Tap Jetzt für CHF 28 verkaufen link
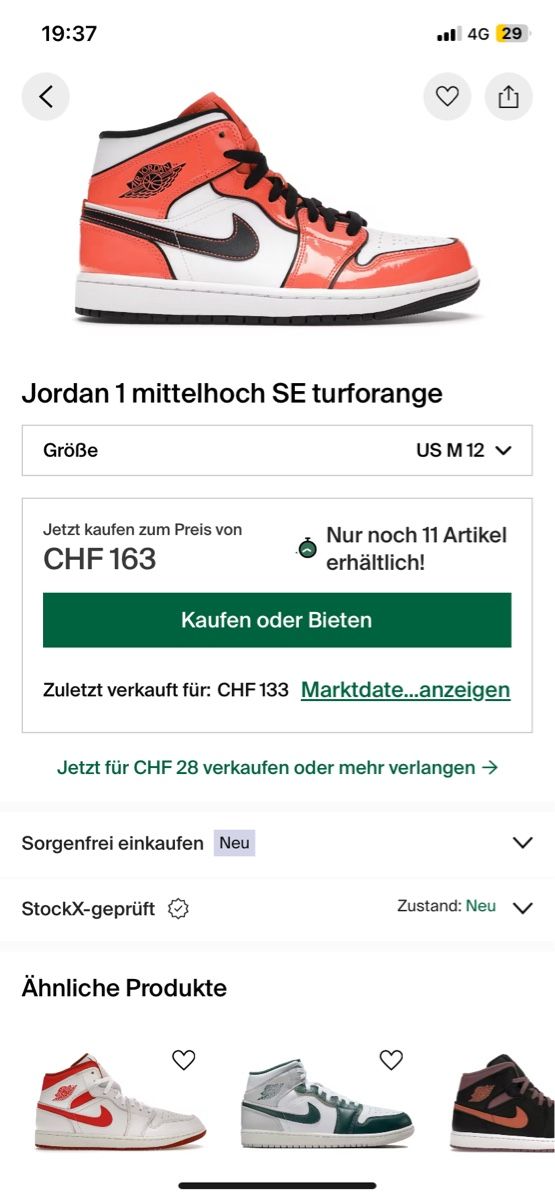The image size is (555, 1200). coord(277,768)
